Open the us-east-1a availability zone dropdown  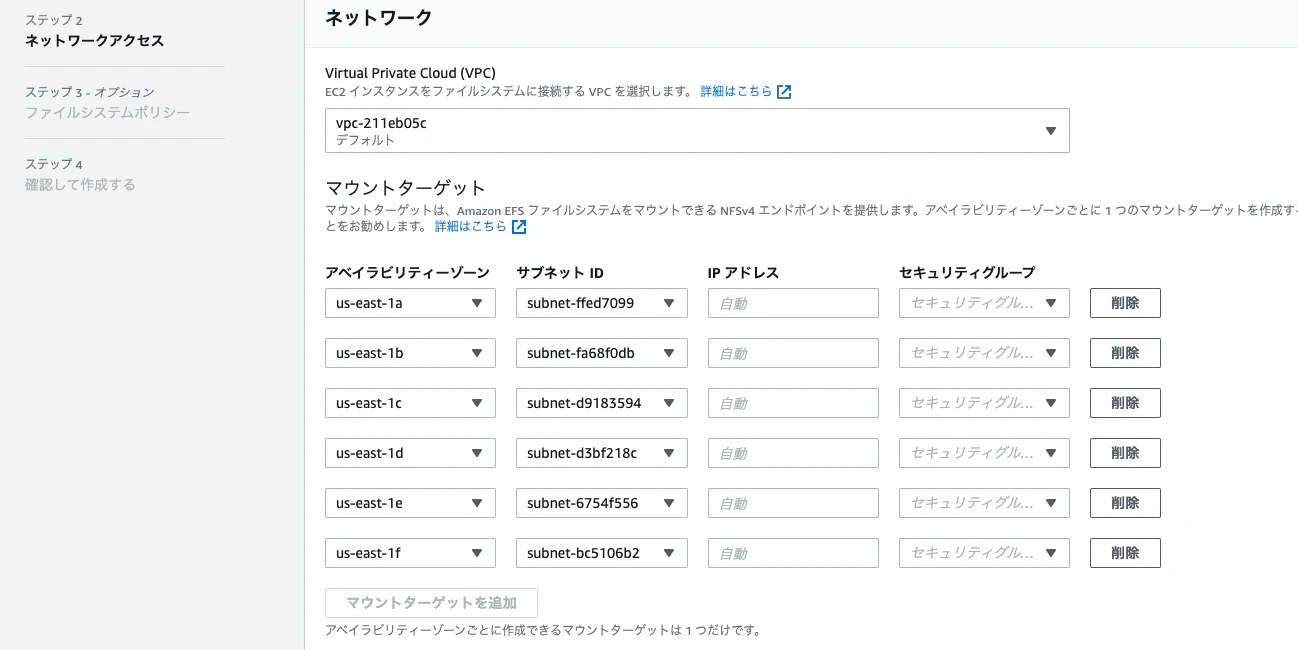[x=410, y=303]
